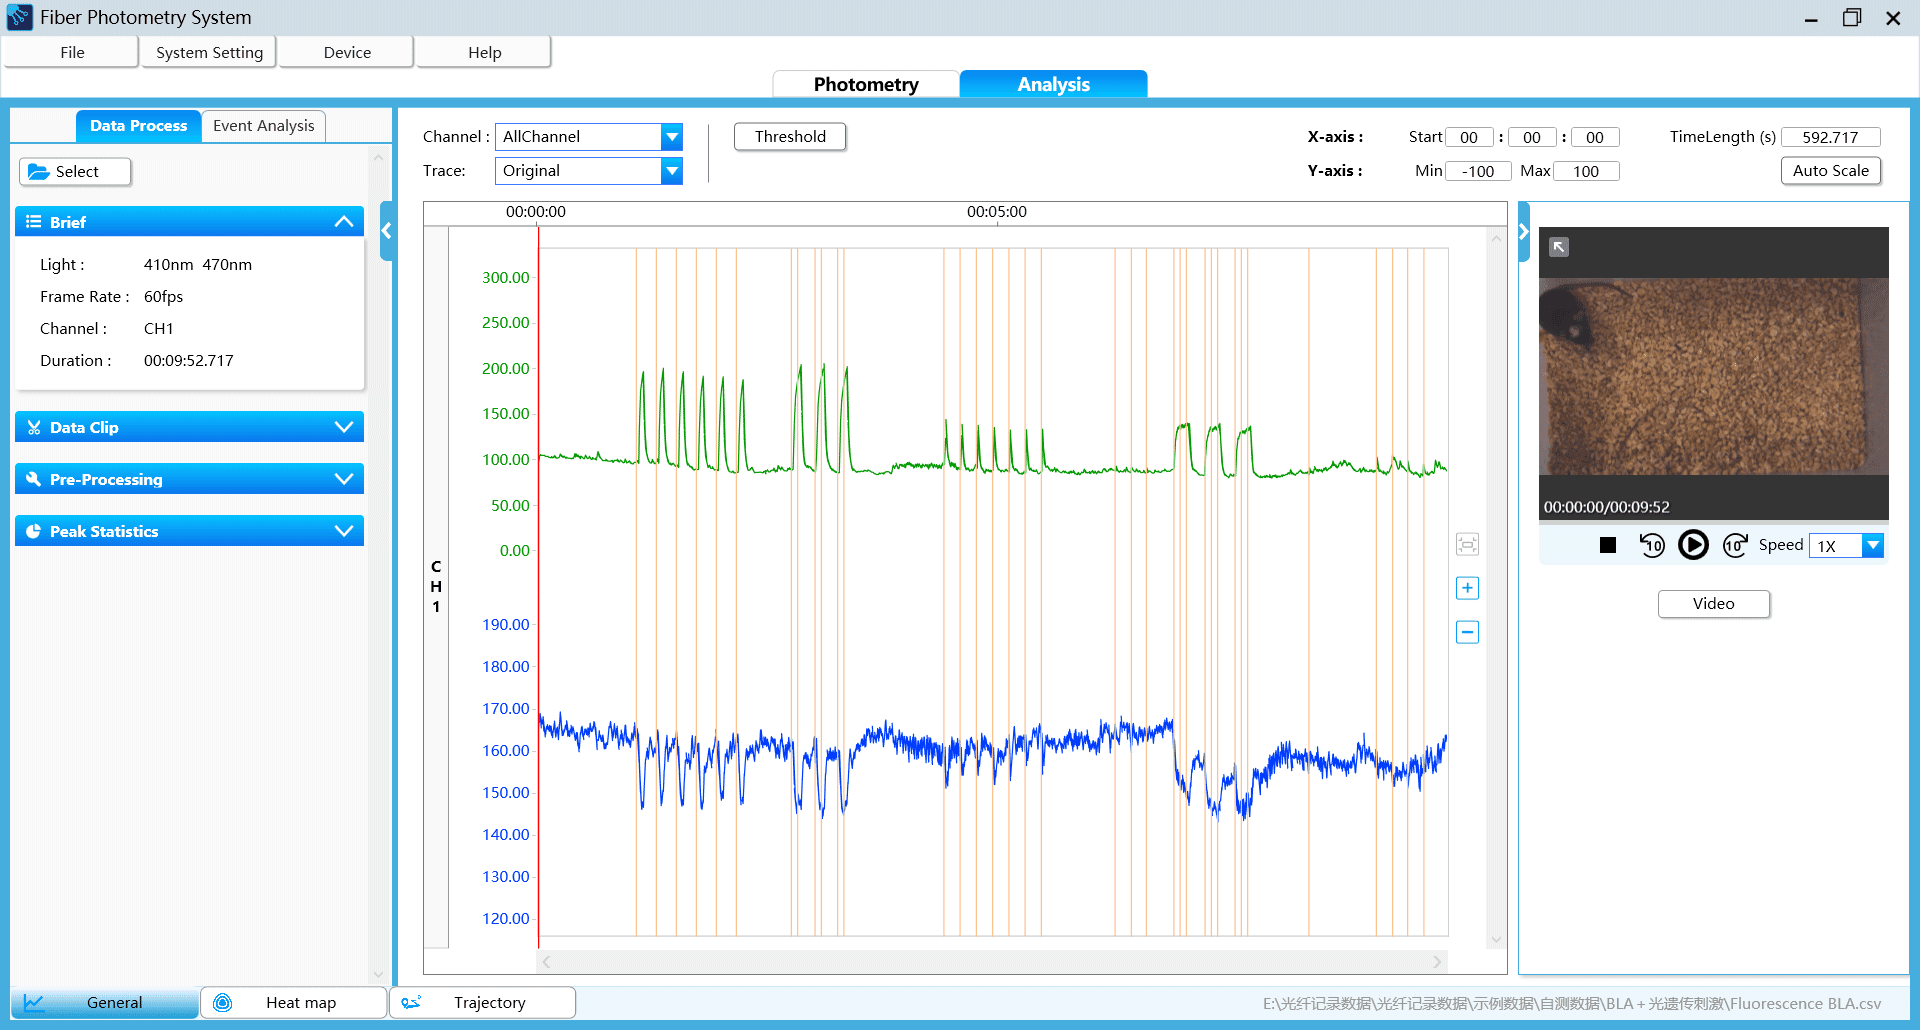Viewport: 1920px width, 1030px height.
Task: Rewind the video 10 seconds
Action: pos(1652,545)
